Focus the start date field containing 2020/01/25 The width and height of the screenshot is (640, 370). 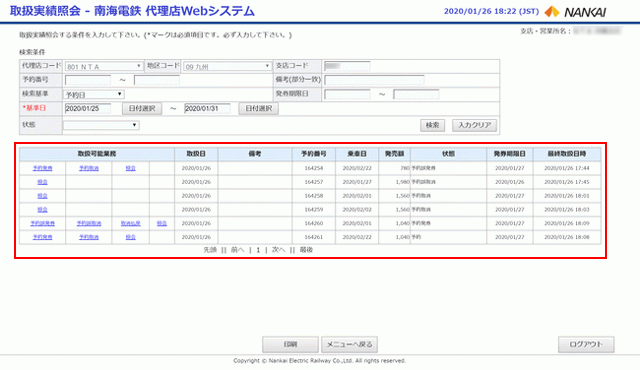(x=87, y=109)
